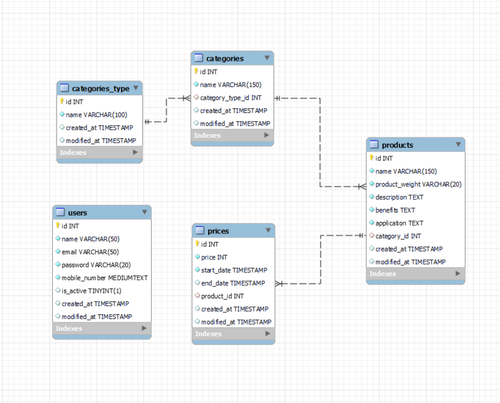Screen dimensions: 500x403
Task: Select the categories_type table title
Action: click(x=101, y=88)
